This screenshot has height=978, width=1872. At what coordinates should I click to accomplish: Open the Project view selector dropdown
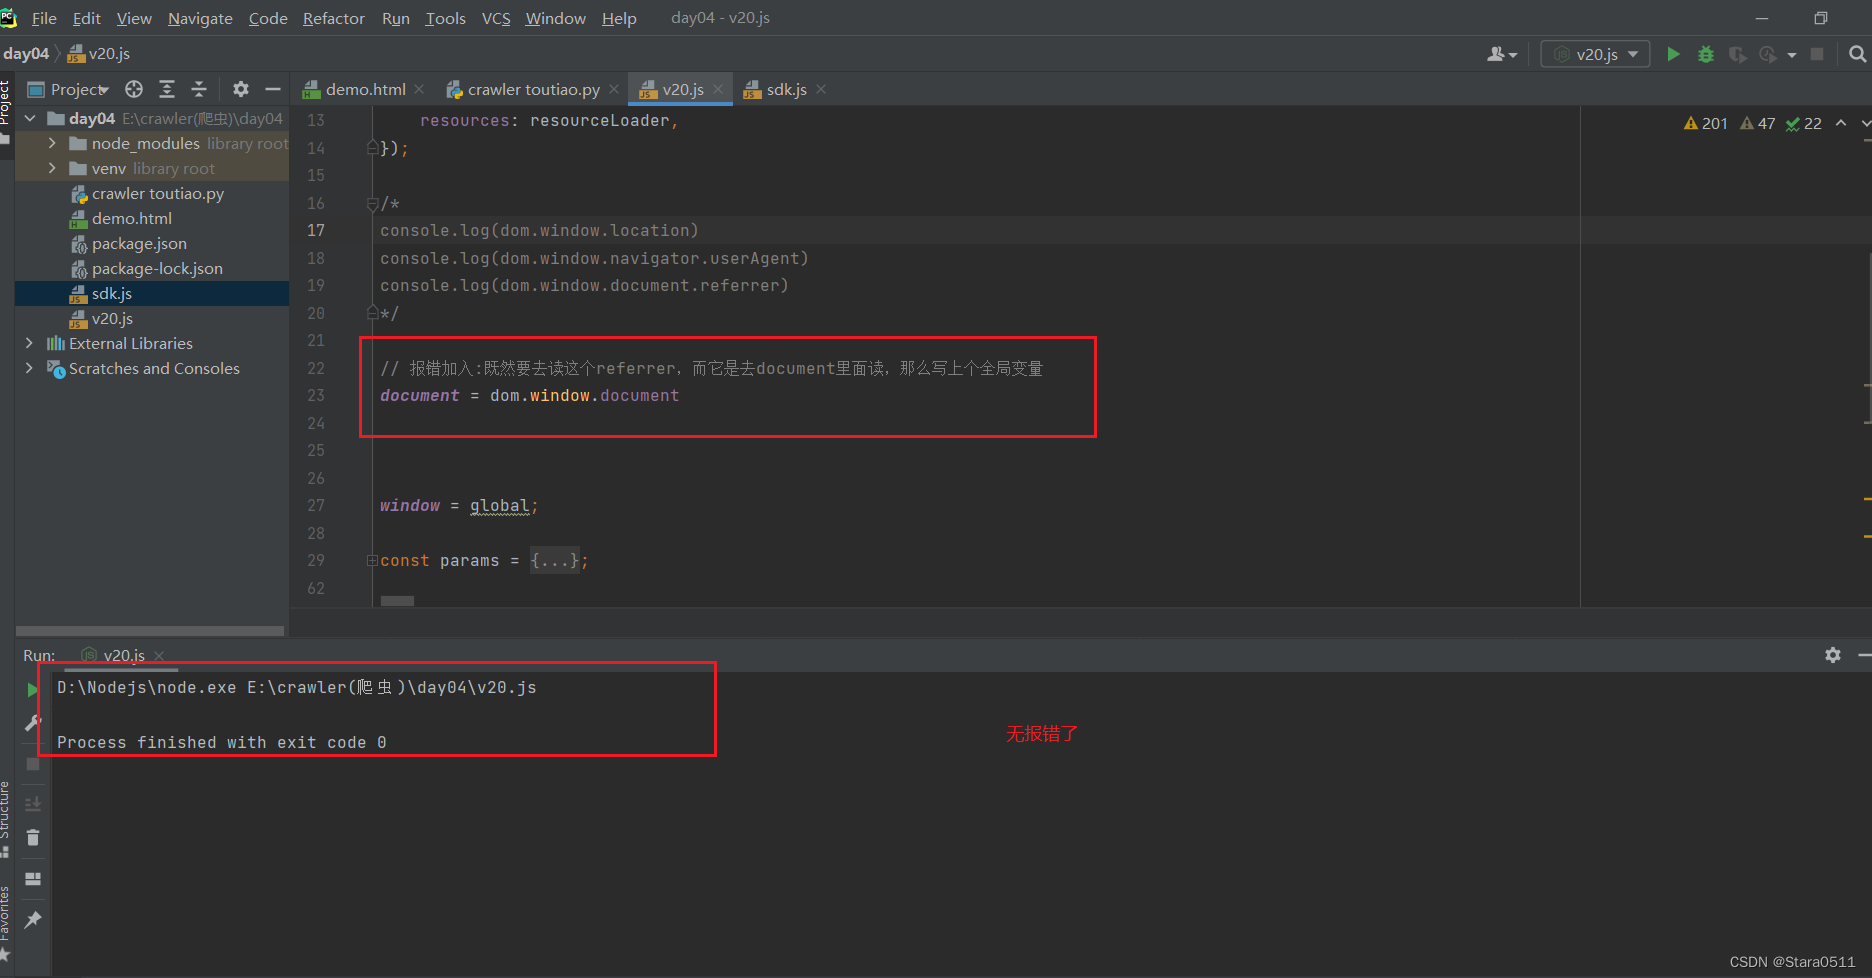69,89
